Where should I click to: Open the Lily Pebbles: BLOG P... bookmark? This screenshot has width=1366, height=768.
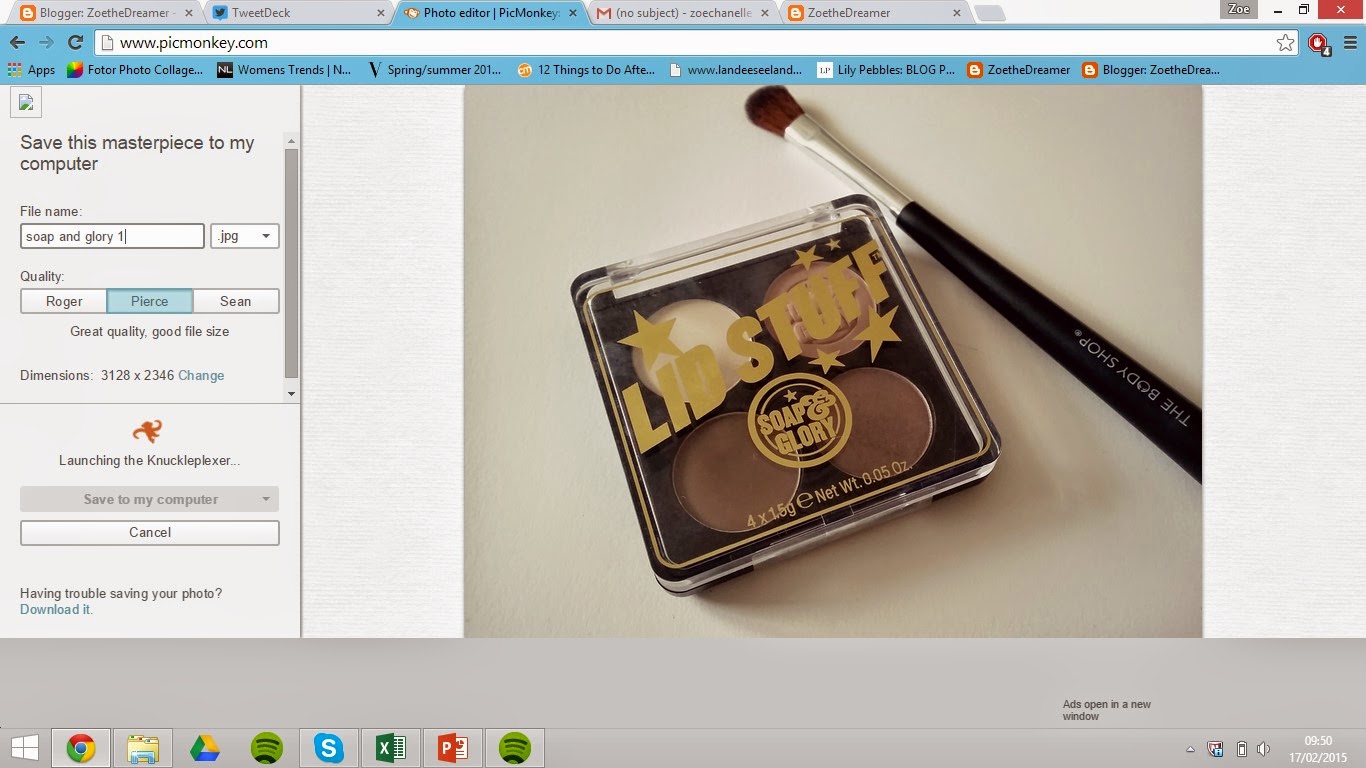(x=886, y=70)
